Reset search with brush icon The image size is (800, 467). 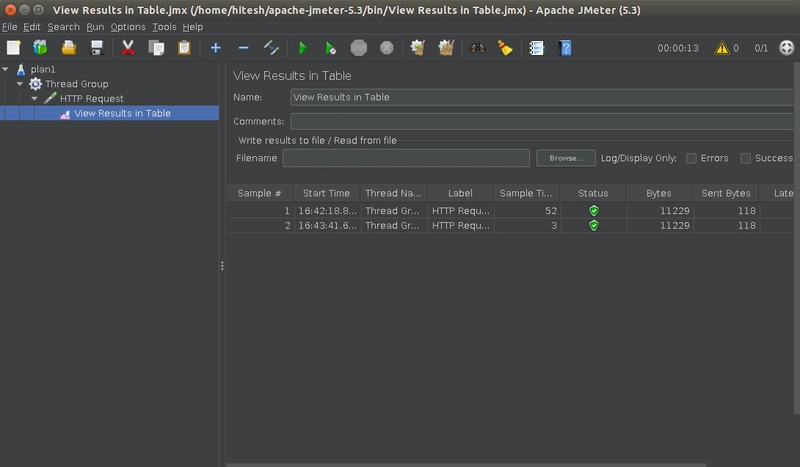[x=505, y=48]
